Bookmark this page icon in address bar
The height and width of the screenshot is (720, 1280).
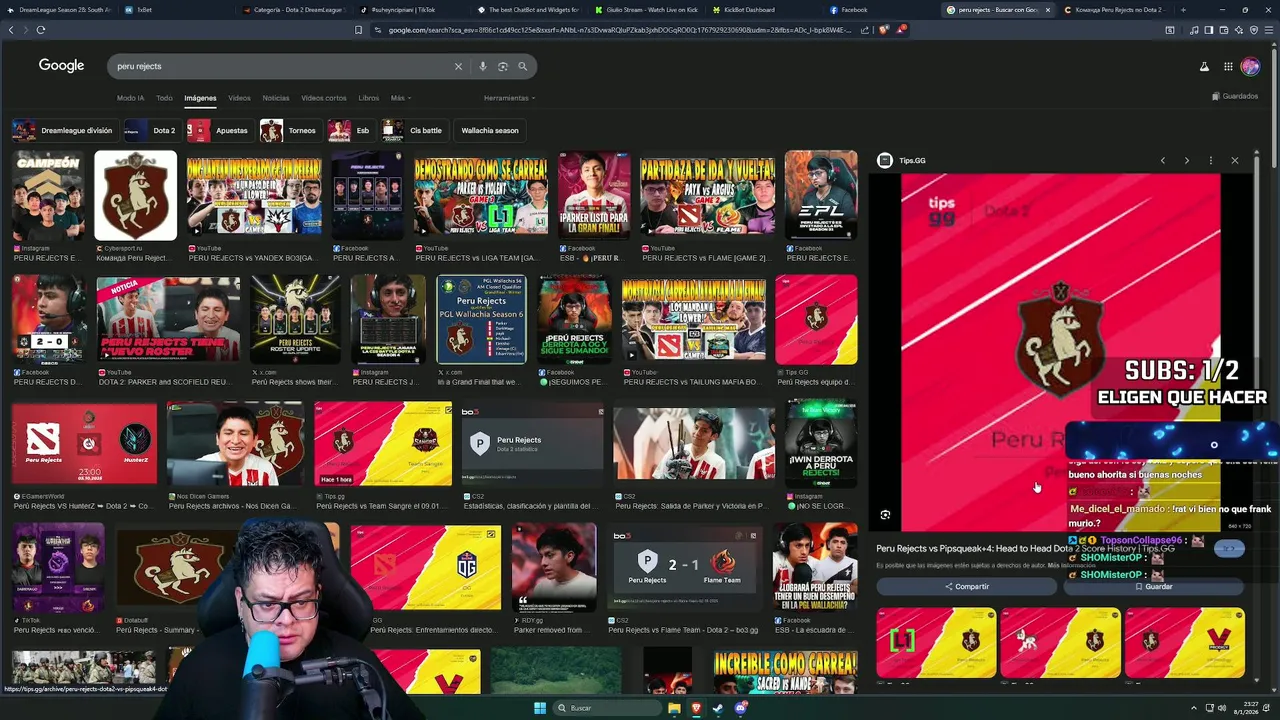(358, 30)
